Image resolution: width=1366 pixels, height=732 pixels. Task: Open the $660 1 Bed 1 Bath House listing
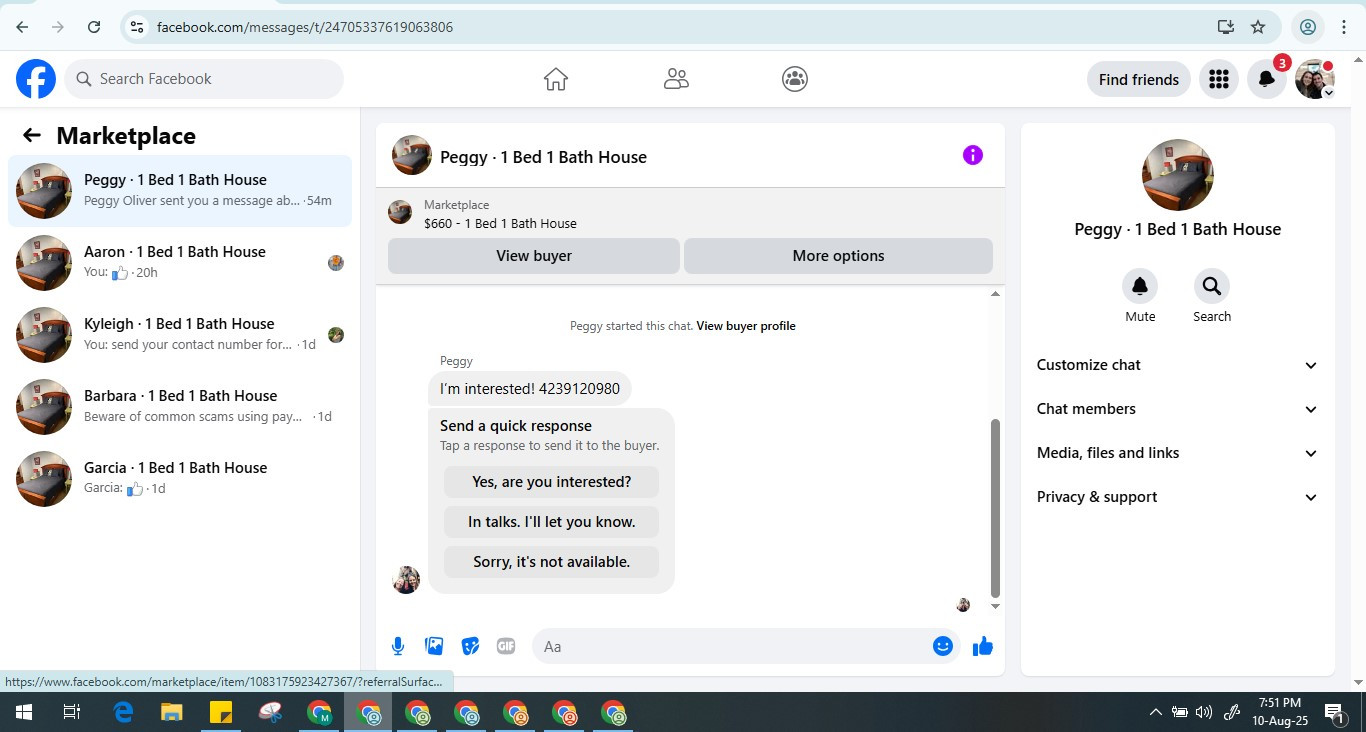point(500,223)
